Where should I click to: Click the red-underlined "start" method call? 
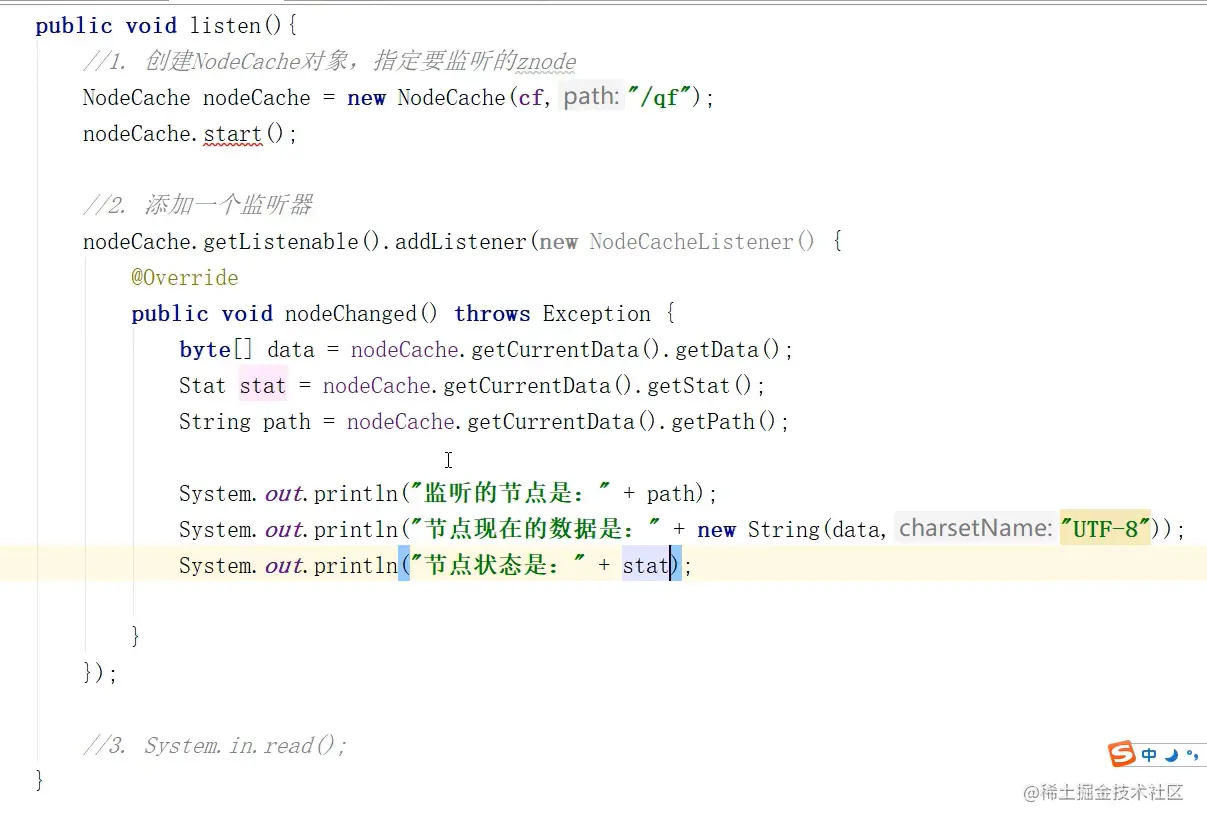[x=233, y=134]
